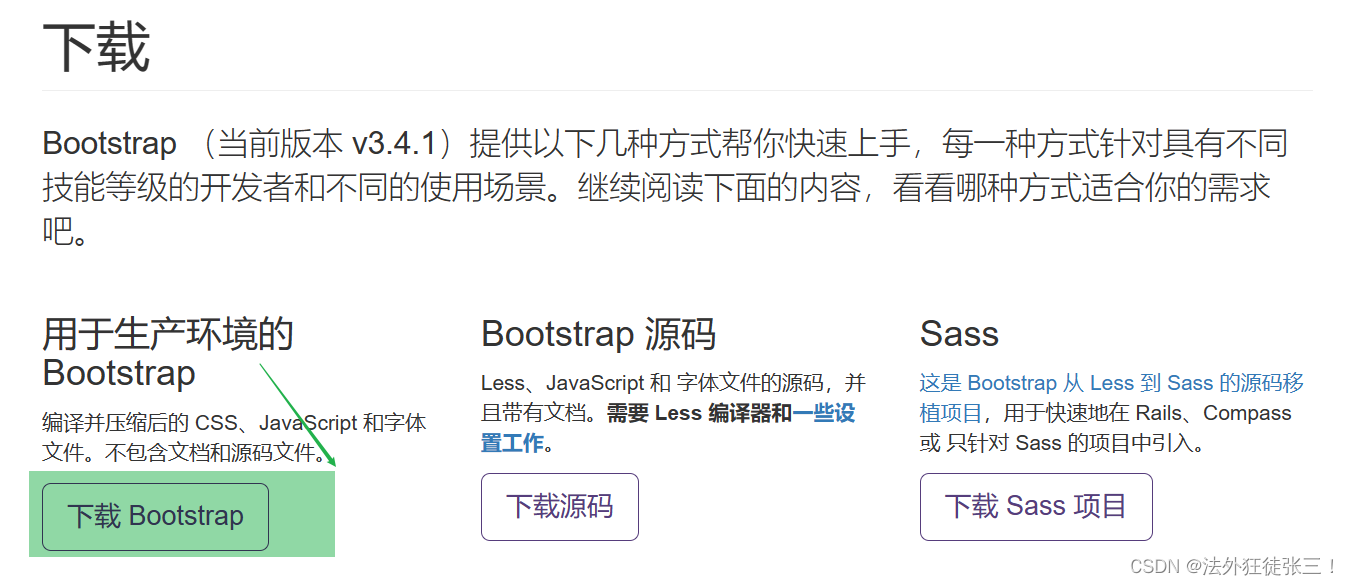The height and width of the screenshot is (585, 1349).
Task: Click the Less、JavaScript 和 字体文件的源码 description
Action: pos(673,413)
